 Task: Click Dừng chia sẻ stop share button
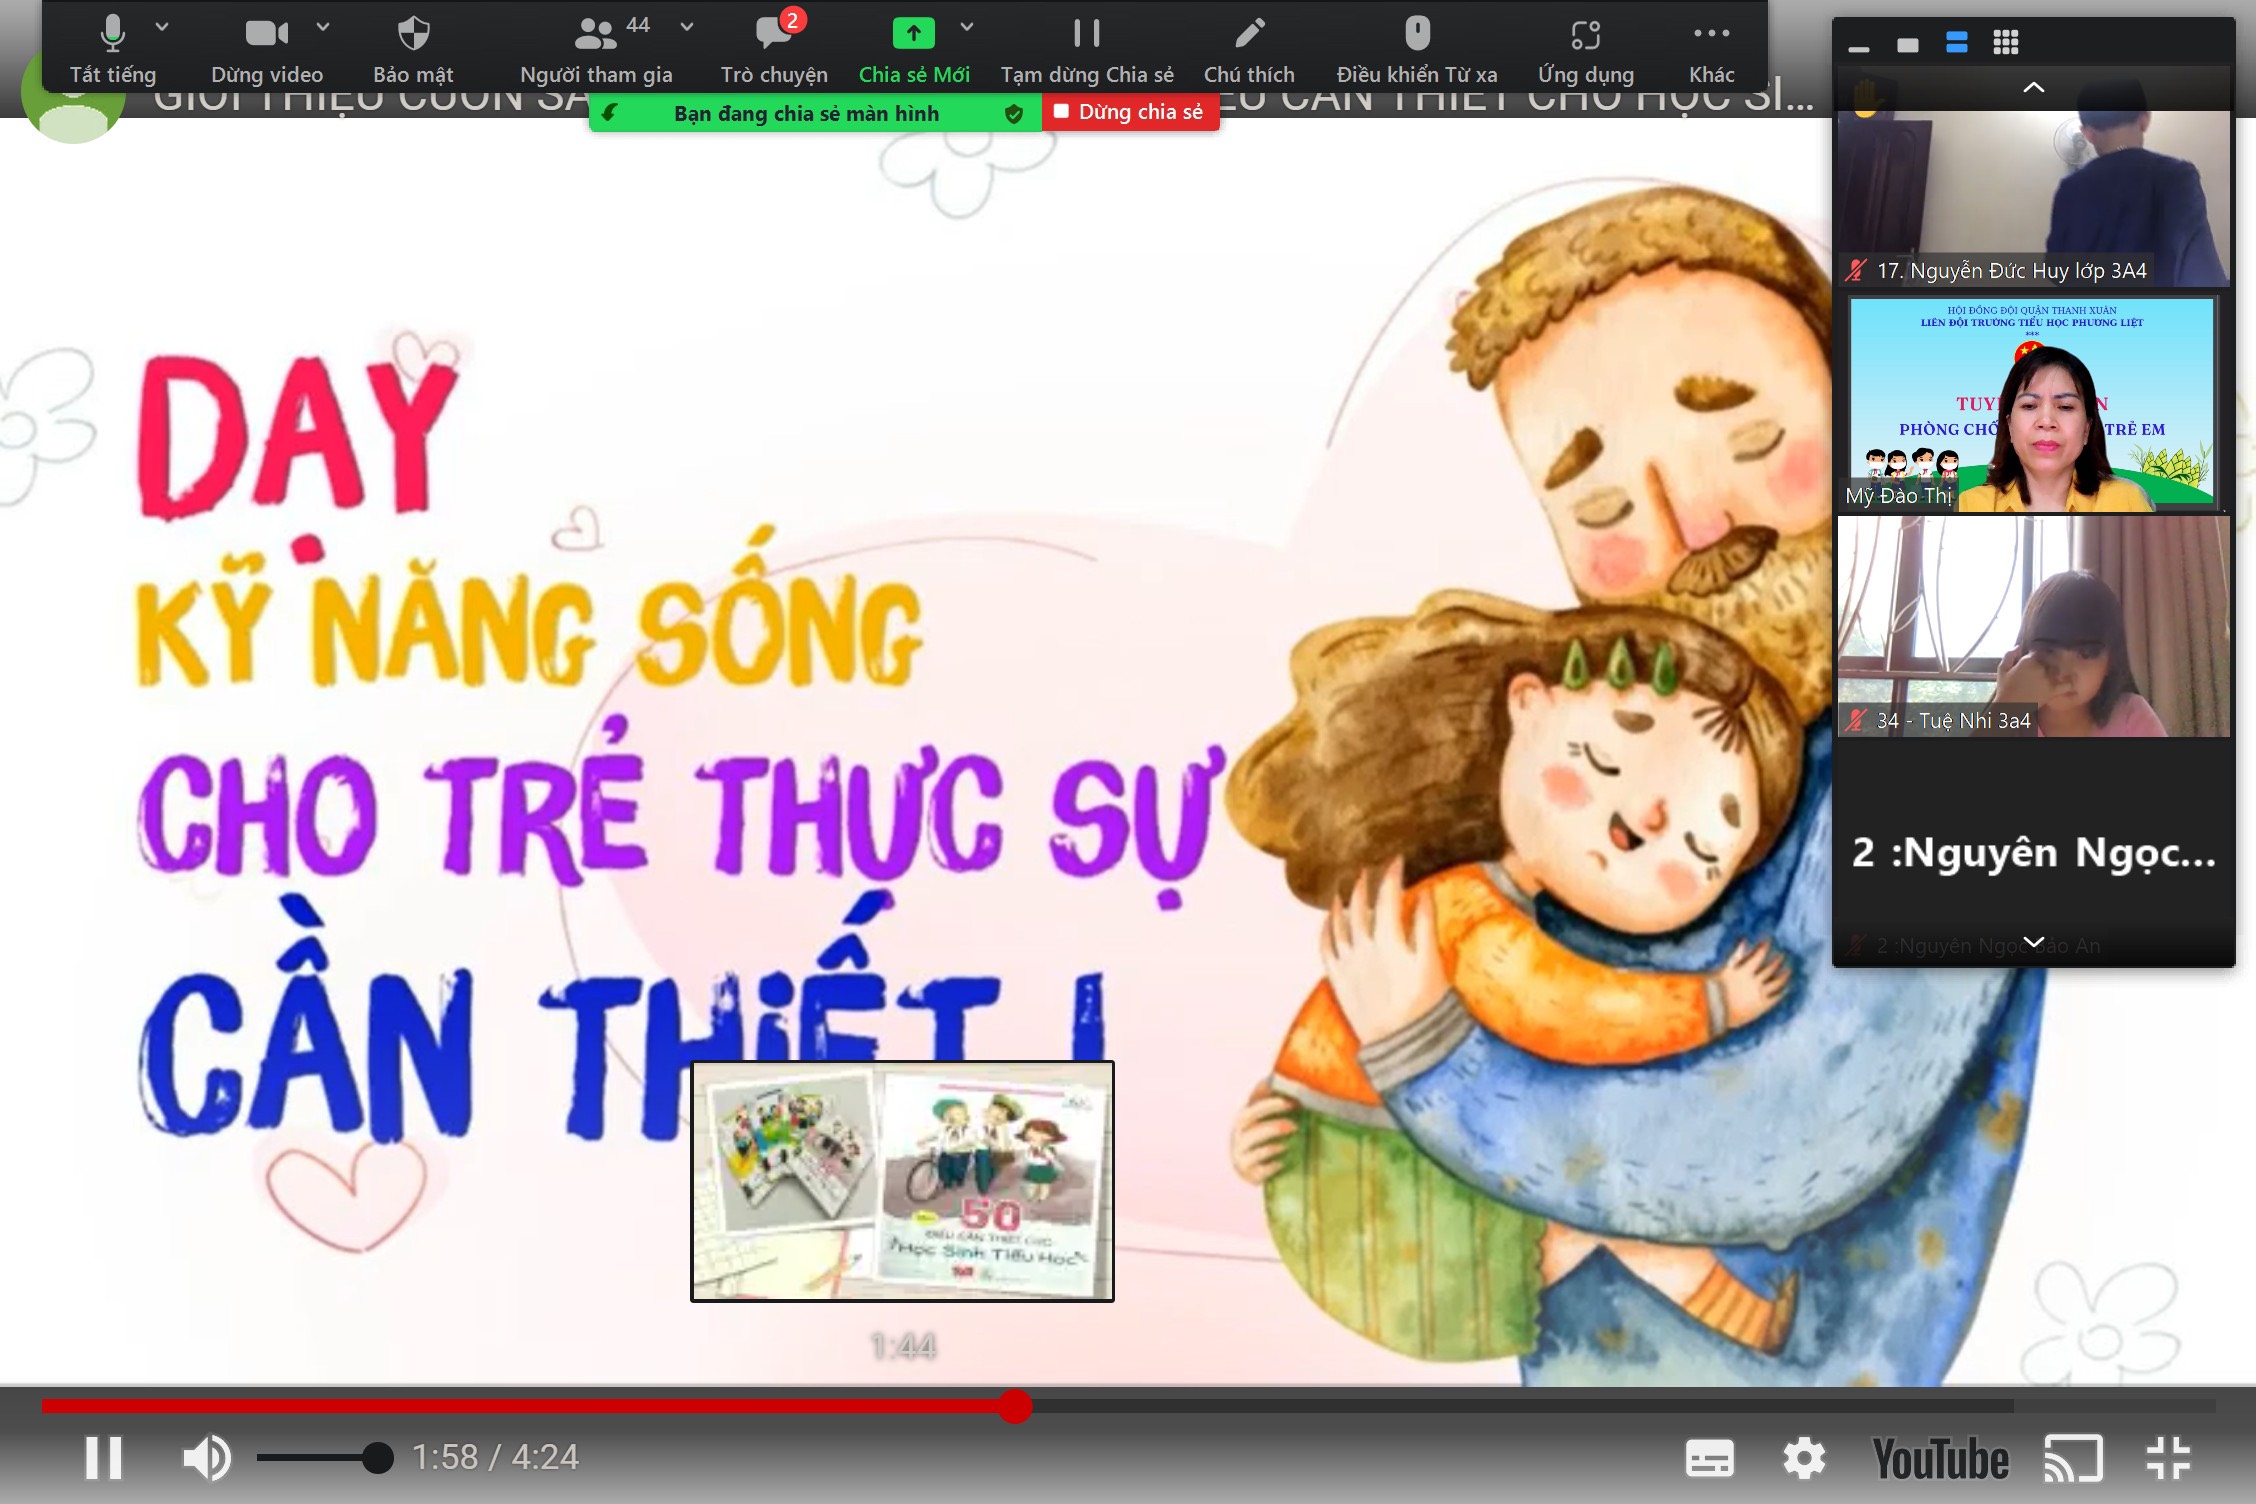[1130, 112]
